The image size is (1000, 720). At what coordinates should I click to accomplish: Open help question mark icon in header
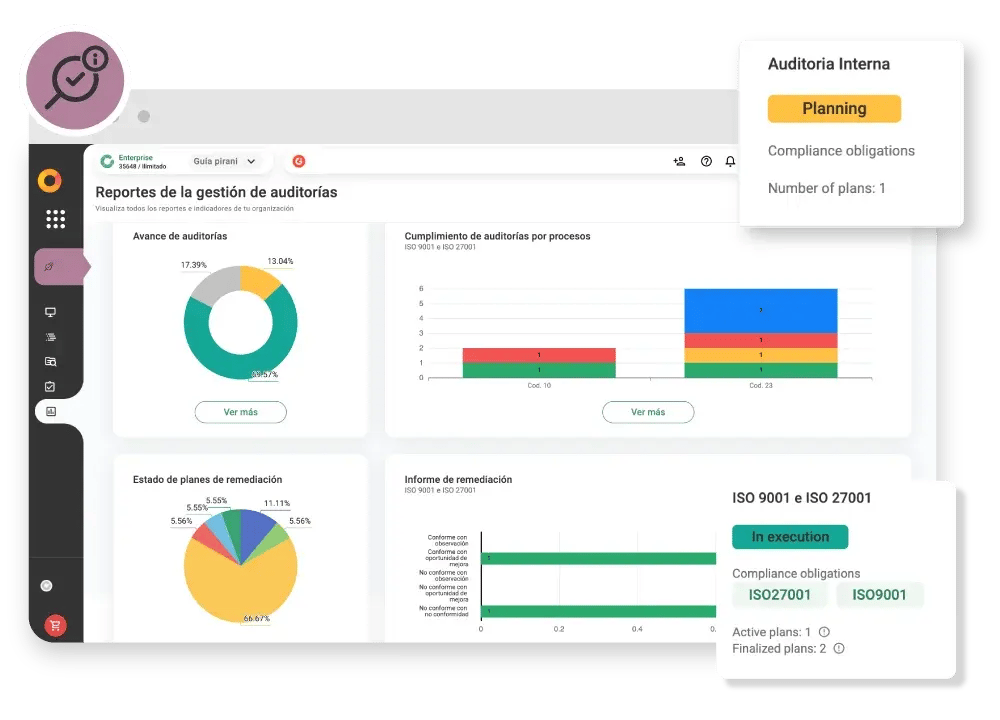click(x=706, y=161)
